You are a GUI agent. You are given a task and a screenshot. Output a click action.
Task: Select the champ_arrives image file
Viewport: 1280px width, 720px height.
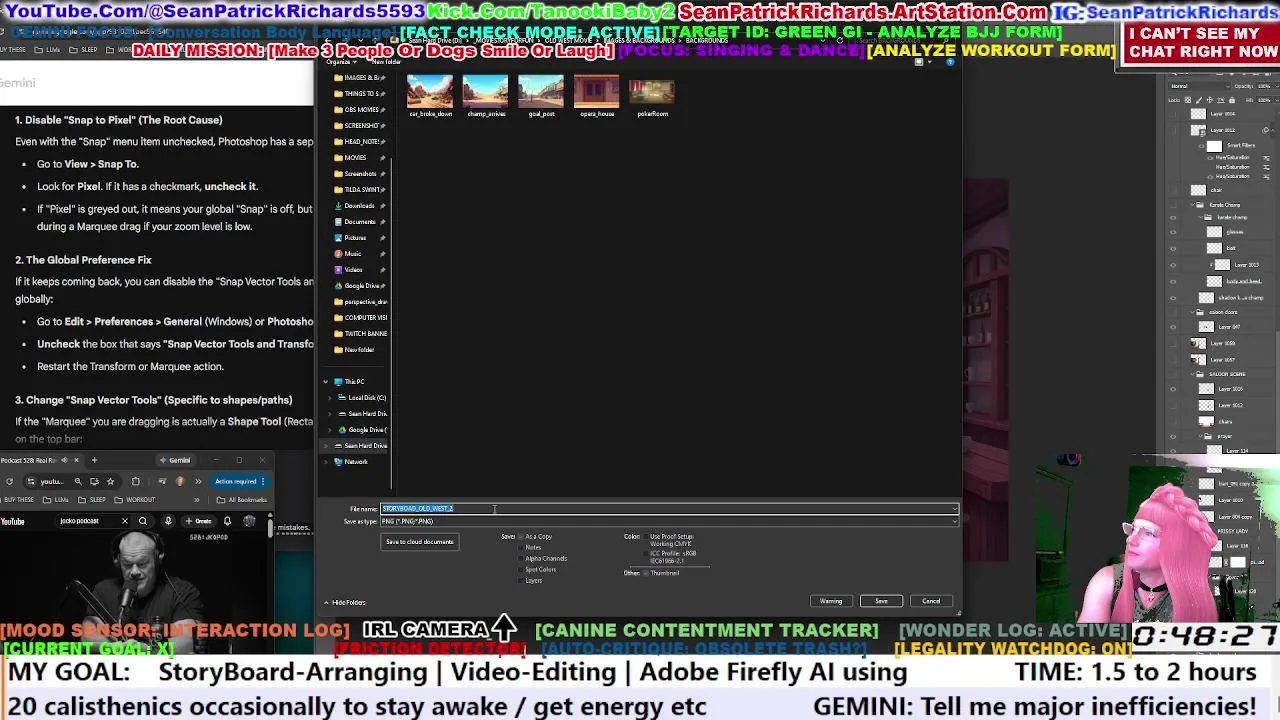(x=486, y=97)
